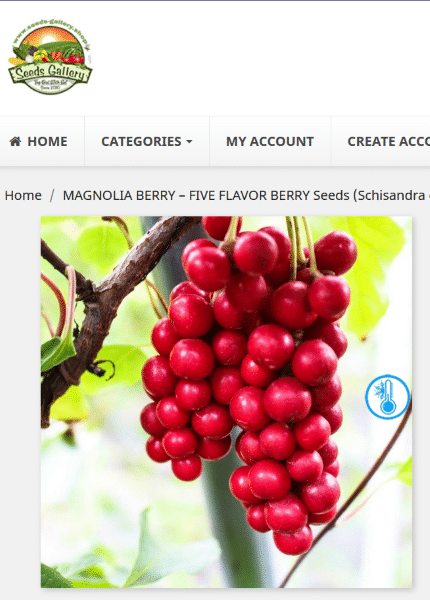Click the website URL arc on logo
This screenshot has width=430, height=600.
tap(50, 27)
